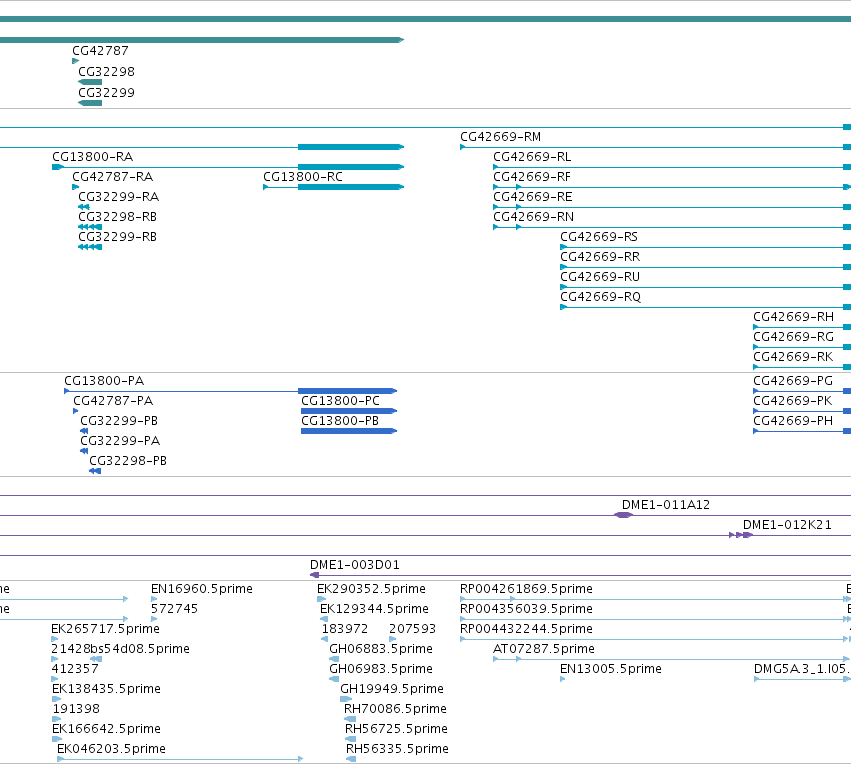851x764 pixels.
Task: Click the CG13800-RA transcript label
Action: point(93,157)
